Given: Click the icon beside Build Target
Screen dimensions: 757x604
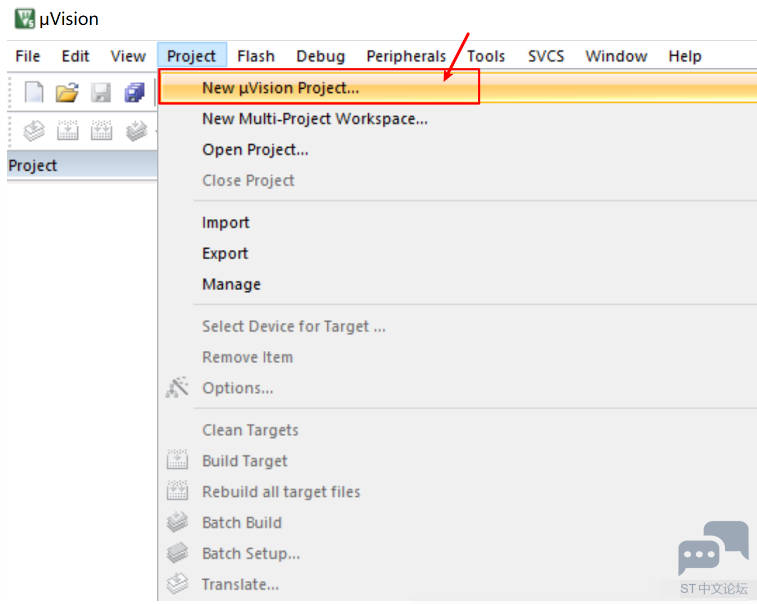Looking at the screenshot, I should click(x=177, y=460).
